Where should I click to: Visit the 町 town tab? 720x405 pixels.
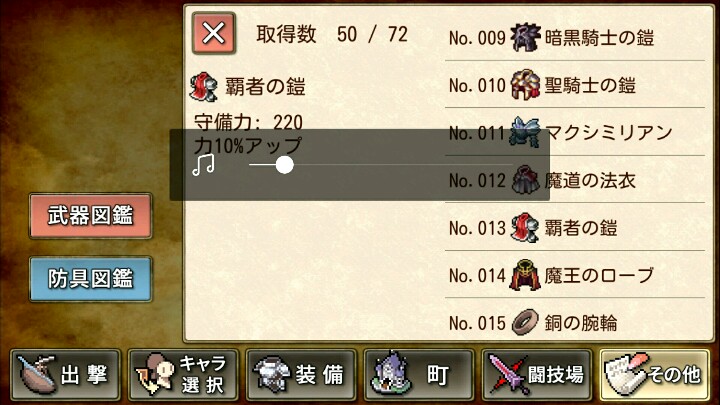coord(419,375)
